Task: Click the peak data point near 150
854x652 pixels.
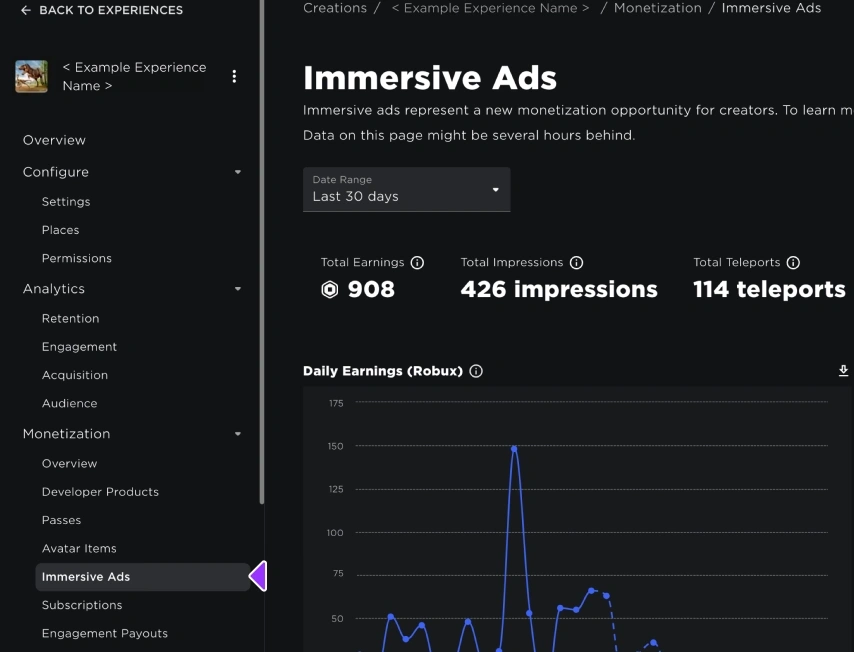Action: pos(514,449)
